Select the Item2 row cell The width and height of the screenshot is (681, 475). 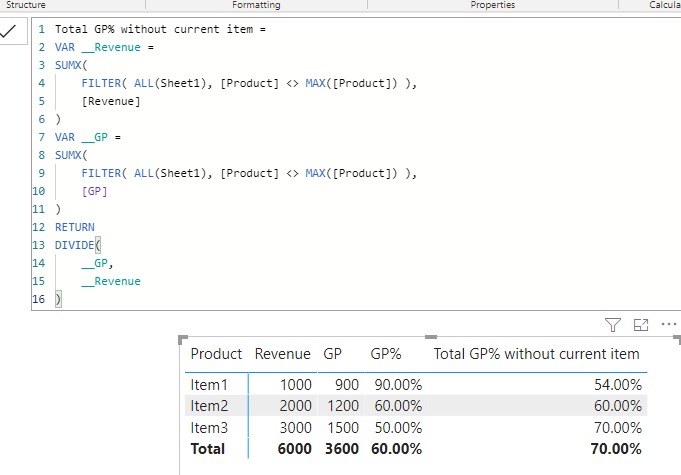209,406
